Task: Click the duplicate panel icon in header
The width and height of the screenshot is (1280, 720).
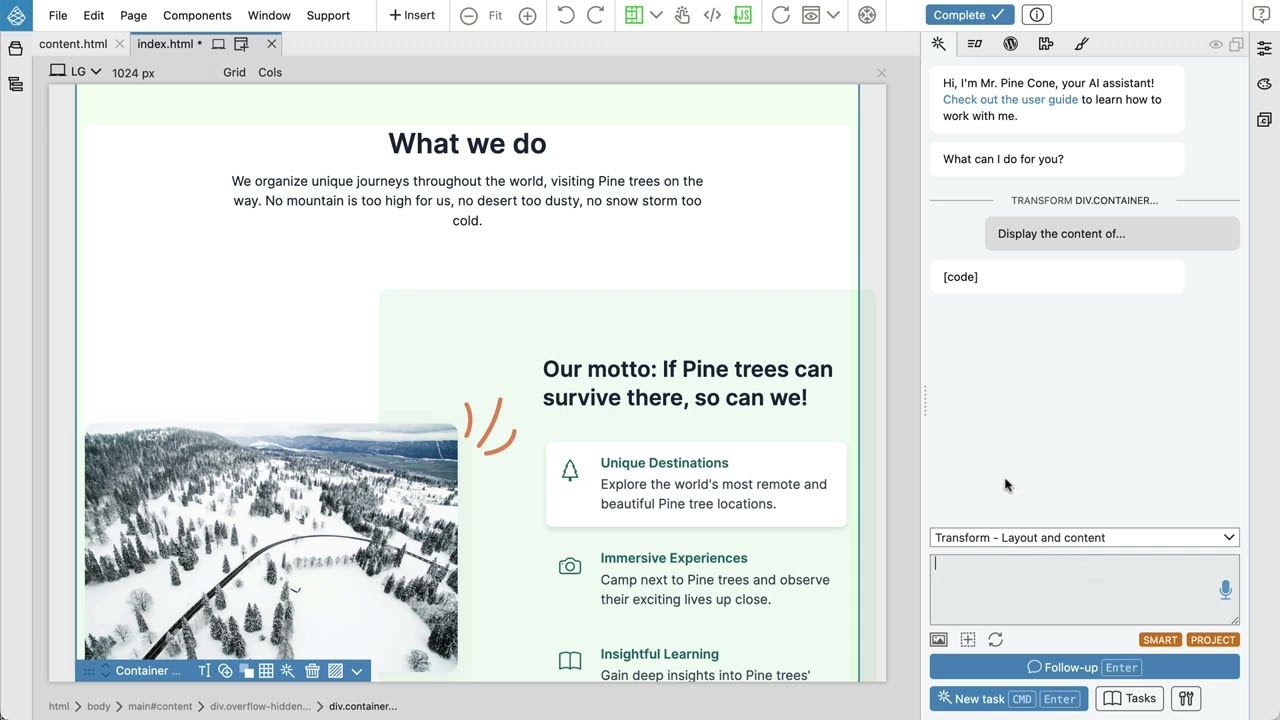Action: point(1236,45)
